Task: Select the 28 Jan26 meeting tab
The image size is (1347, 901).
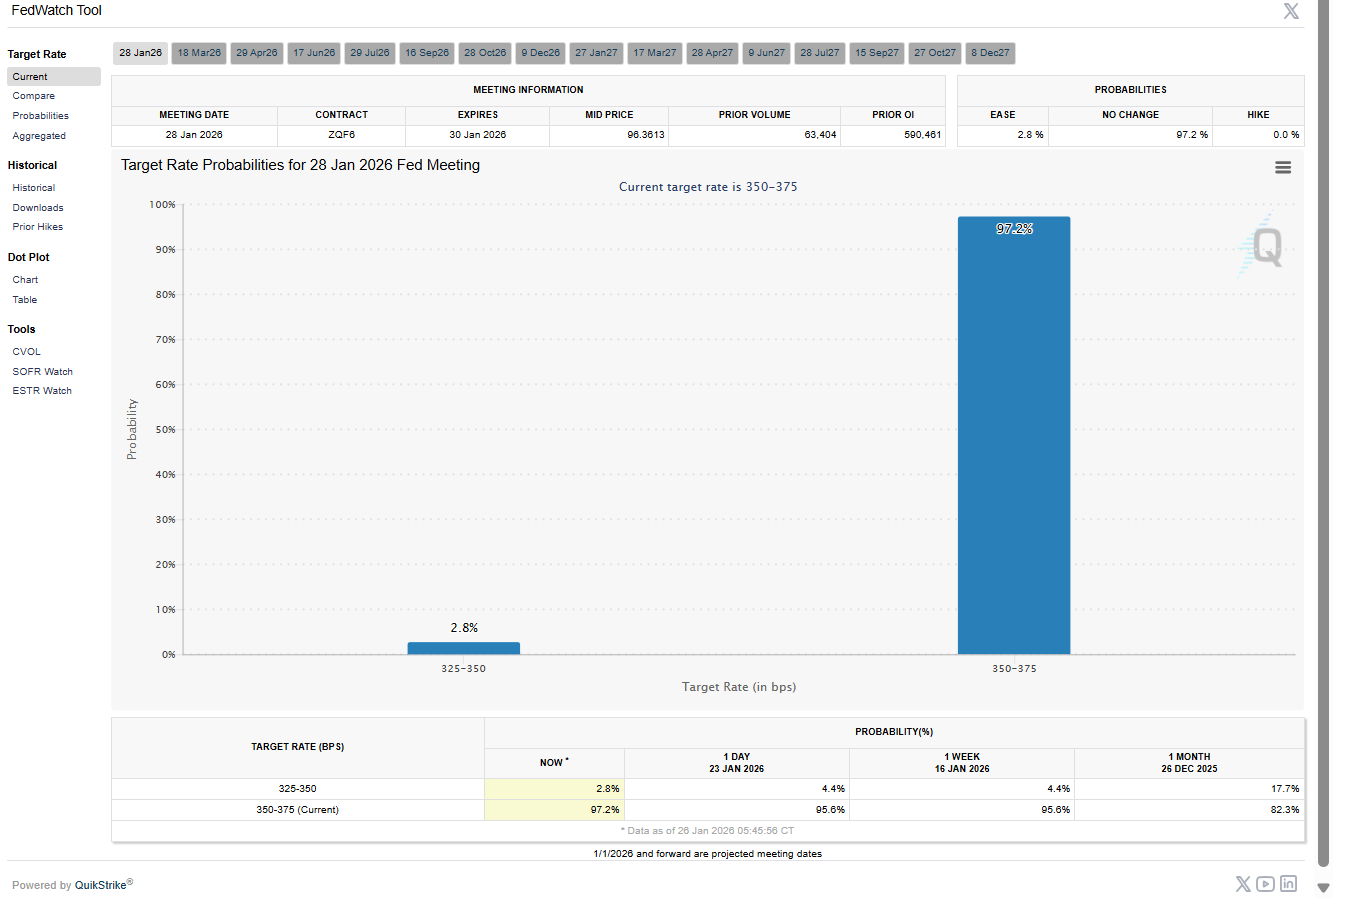Action: (x=140, y=53)
